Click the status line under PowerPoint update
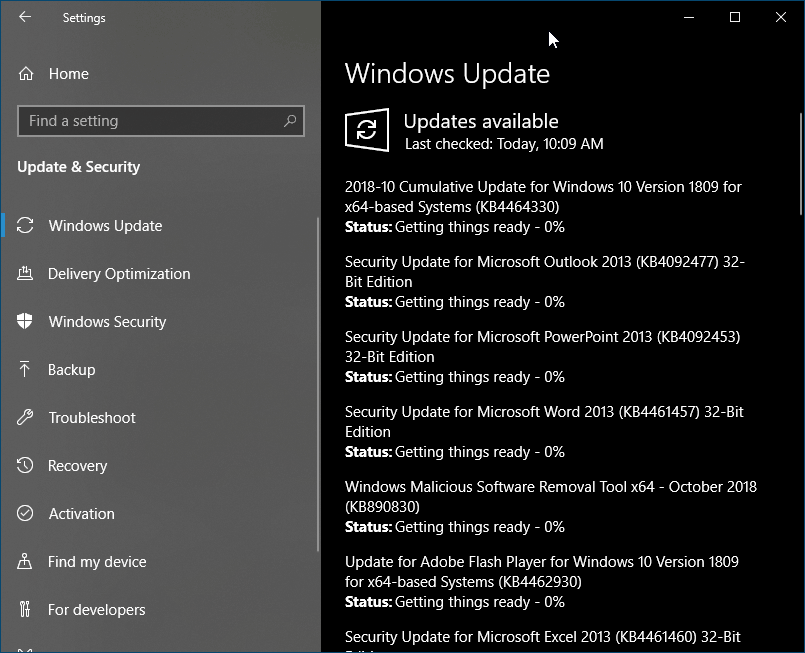 point(454,377)
